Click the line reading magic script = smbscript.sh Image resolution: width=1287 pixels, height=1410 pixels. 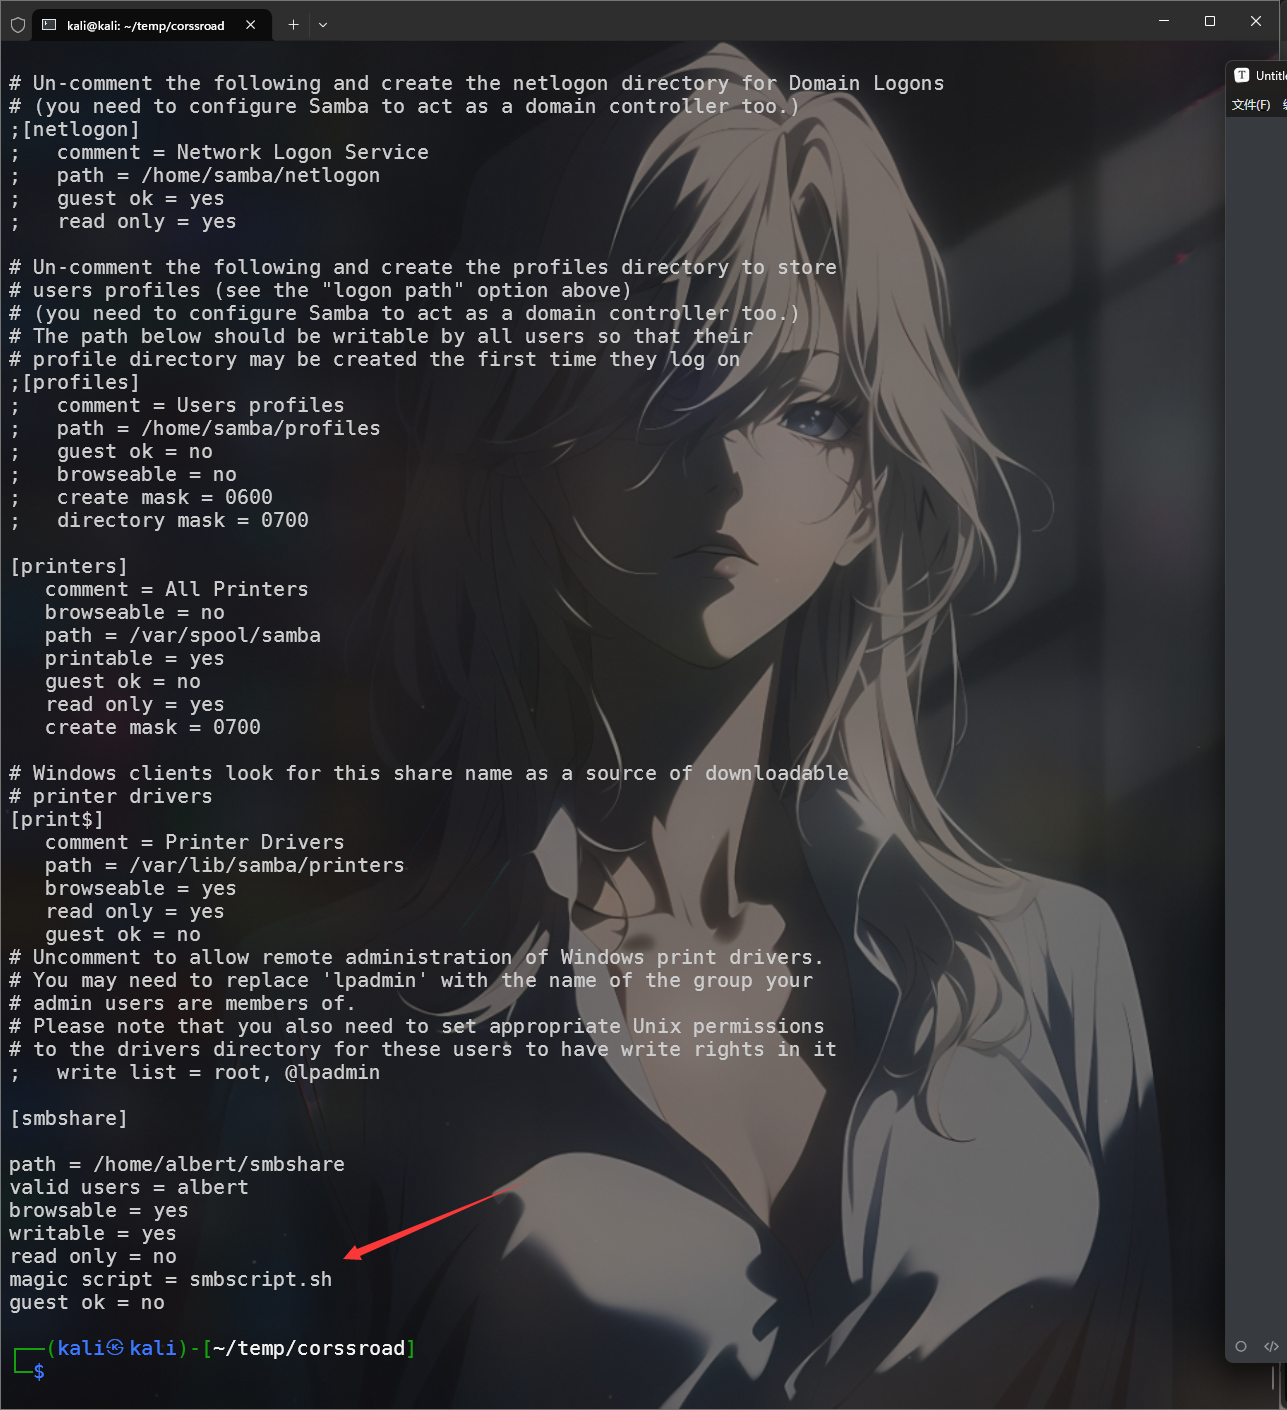point(170,1279)
